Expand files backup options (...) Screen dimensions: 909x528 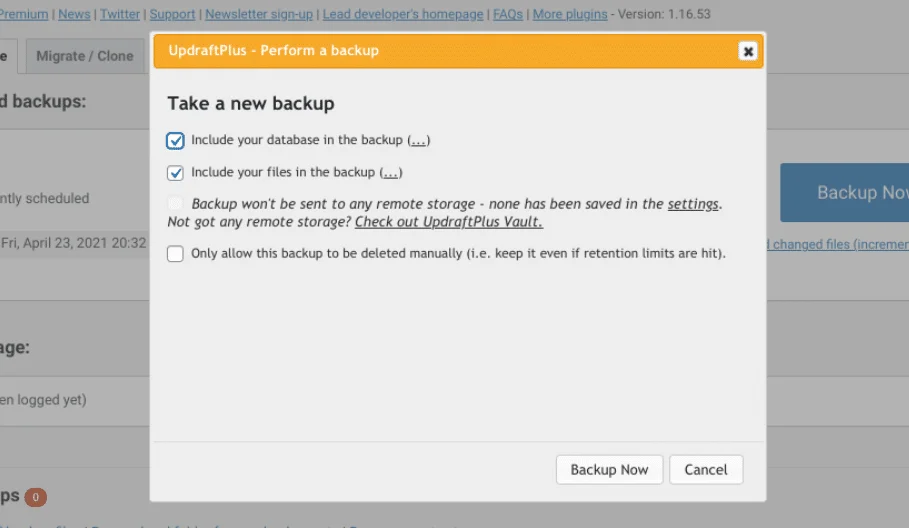391,173
